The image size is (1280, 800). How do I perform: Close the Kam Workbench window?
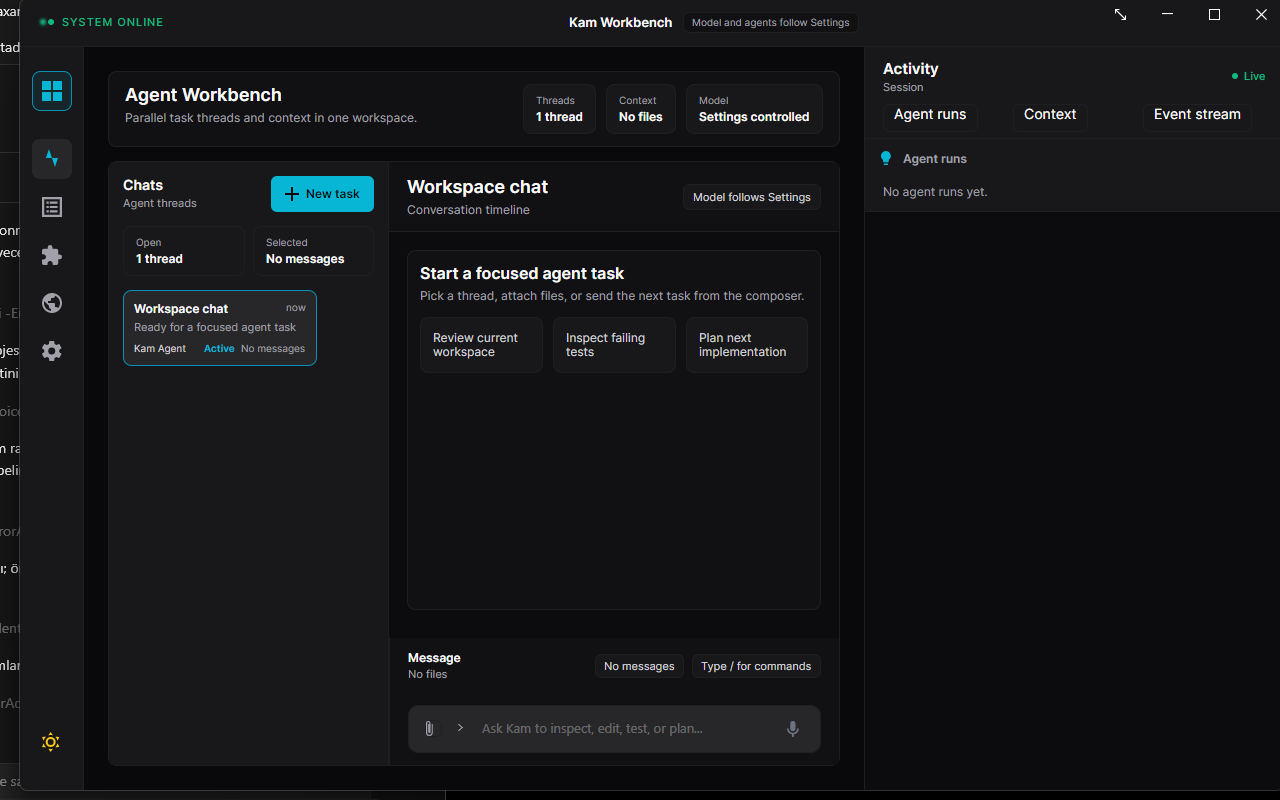click(1261, 15)
